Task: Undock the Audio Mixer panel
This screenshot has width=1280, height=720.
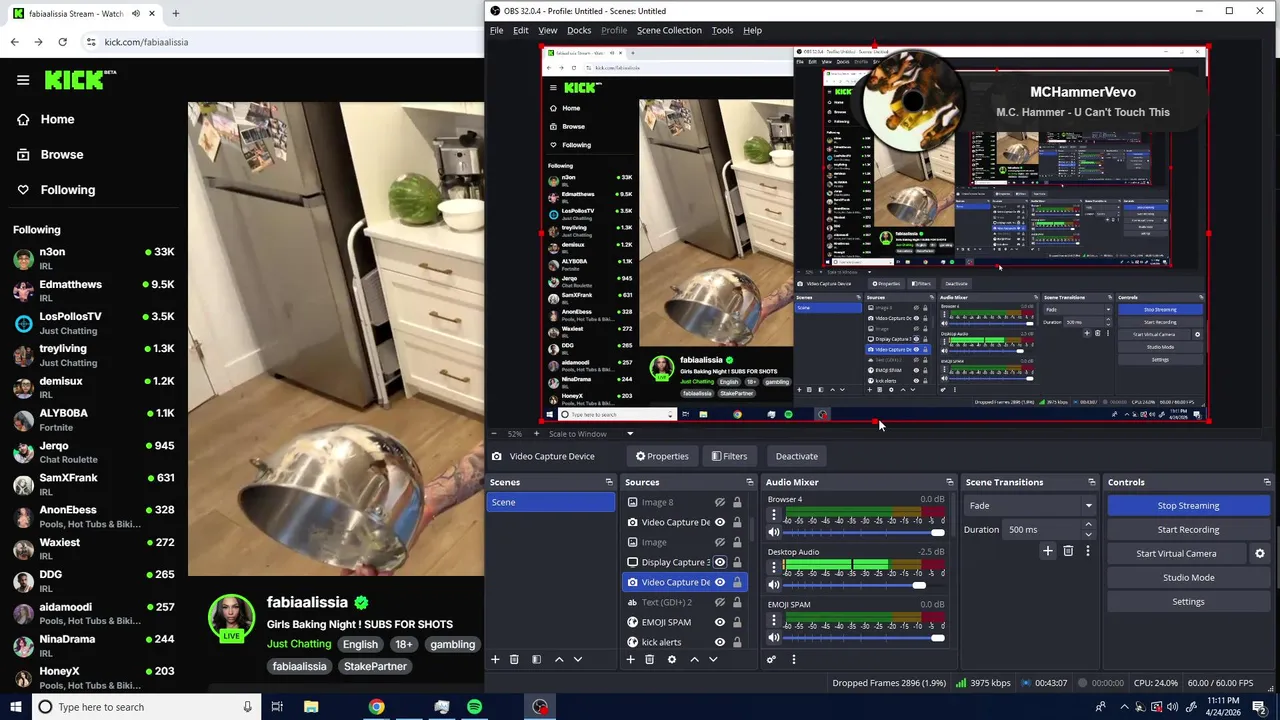Action: (x=949, y=482)
